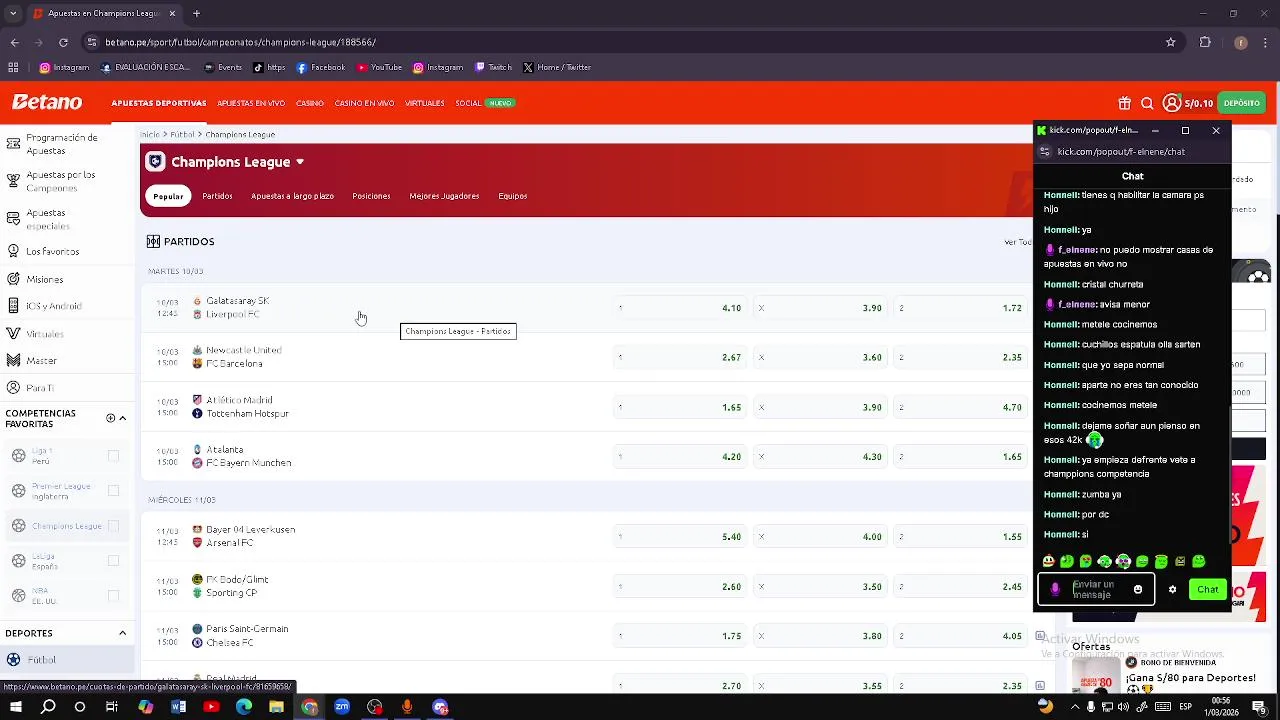Open the ¡Gana S/80 para Deportes! offer
1280x720 pixels.
coord(1190,677)
